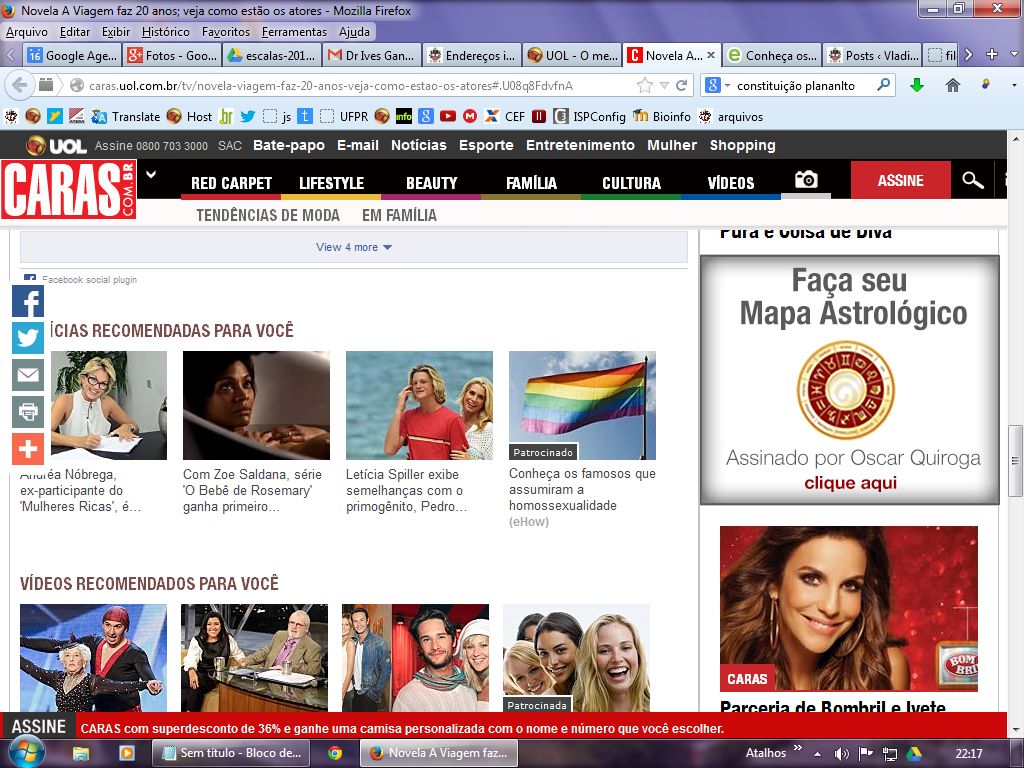
Task: Open the CEF bookmark
Action: tap(505, 116)
